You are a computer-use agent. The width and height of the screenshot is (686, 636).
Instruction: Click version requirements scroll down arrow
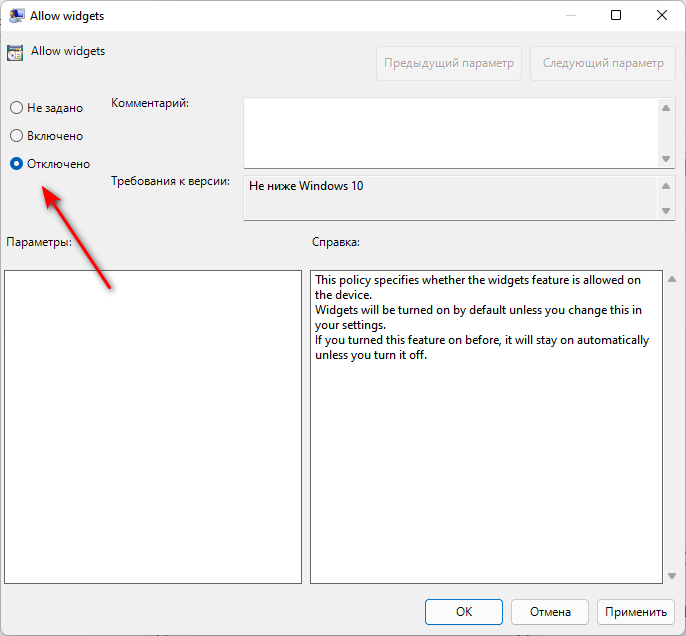666,211
